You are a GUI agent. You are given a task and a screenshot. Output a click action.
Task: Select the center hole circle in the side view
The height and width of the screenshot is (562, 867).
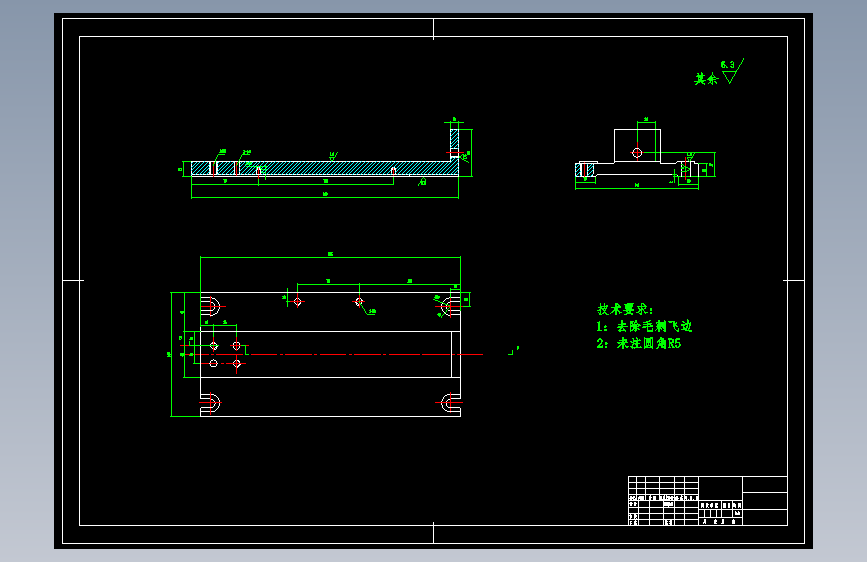click(637, 153)
